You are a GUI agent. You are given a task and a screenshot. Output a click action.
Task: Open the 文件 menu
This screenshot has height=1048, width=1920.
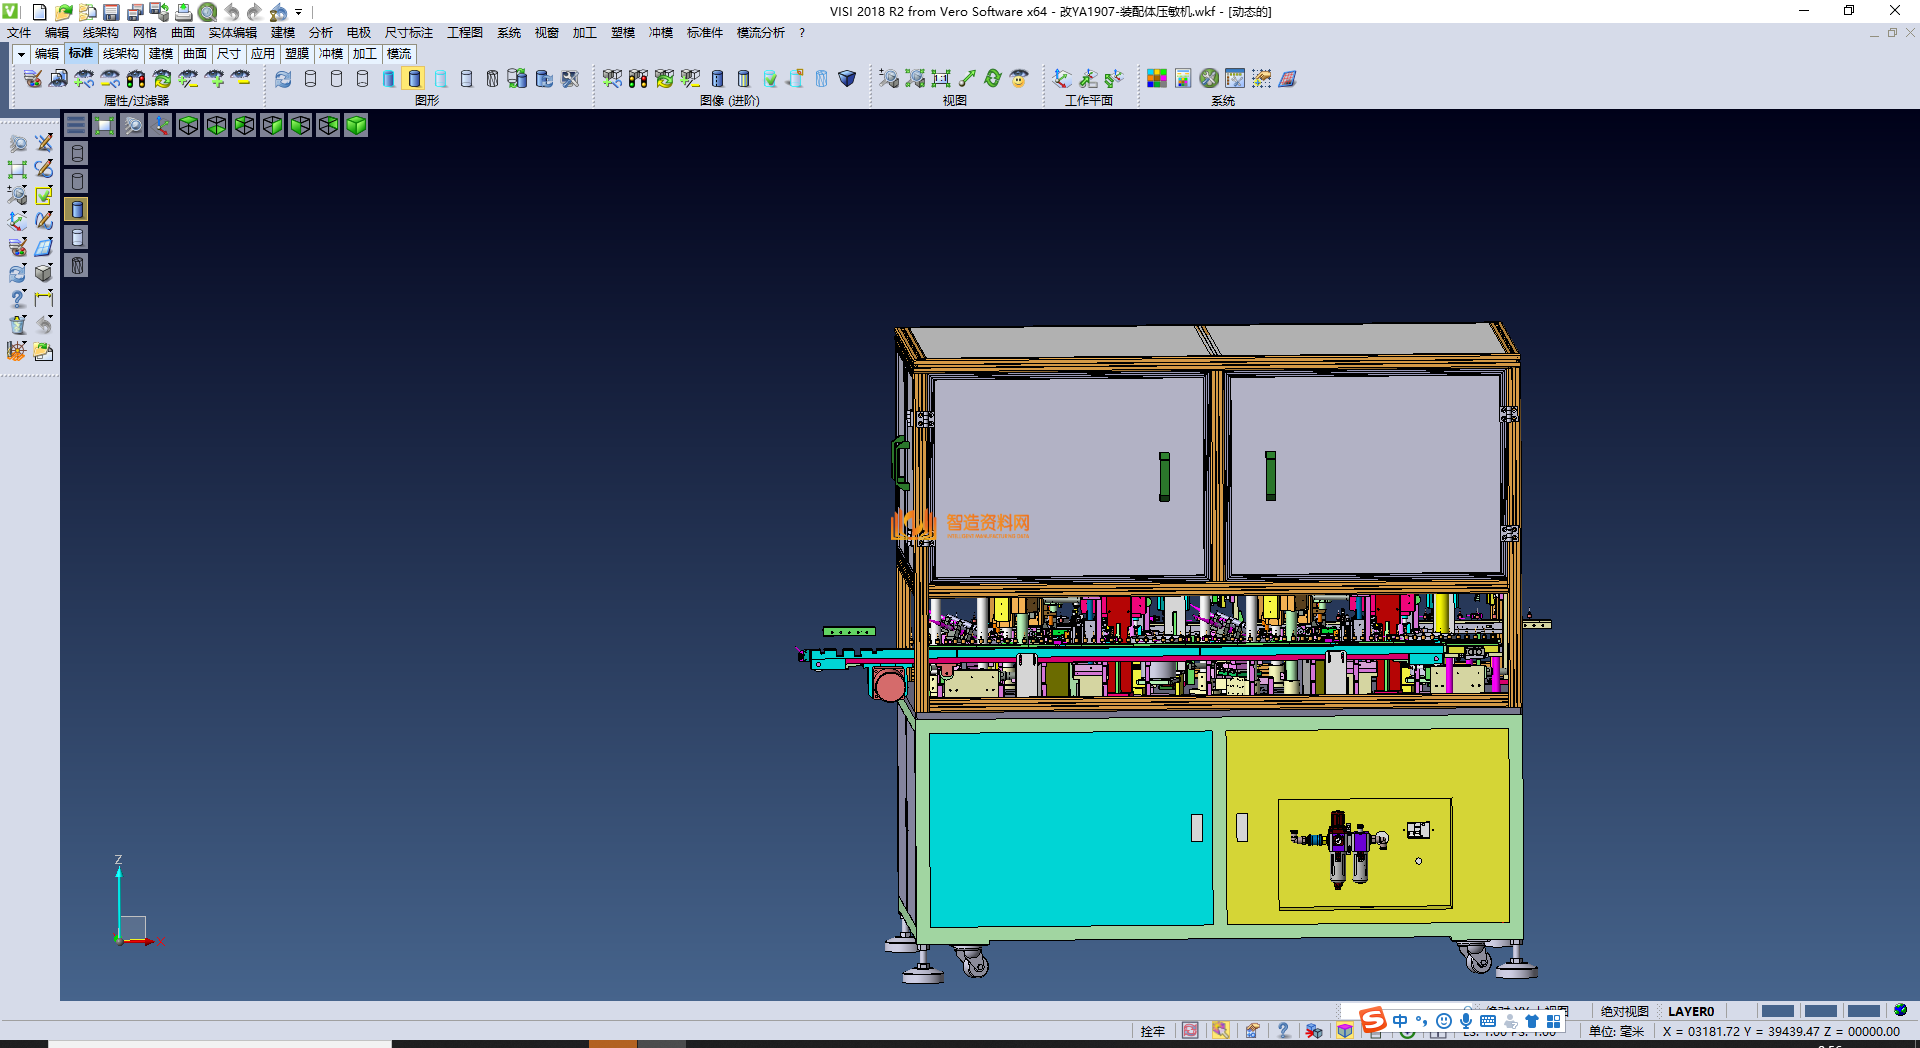(x=19, y=33)
